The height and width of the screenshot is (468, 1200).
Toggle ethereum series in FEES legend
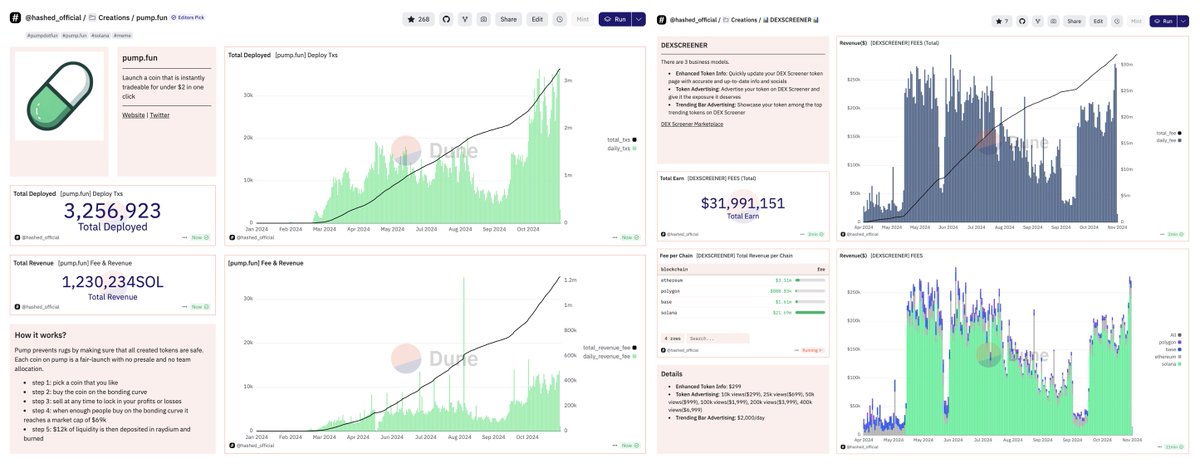(x=1168, y=357)
